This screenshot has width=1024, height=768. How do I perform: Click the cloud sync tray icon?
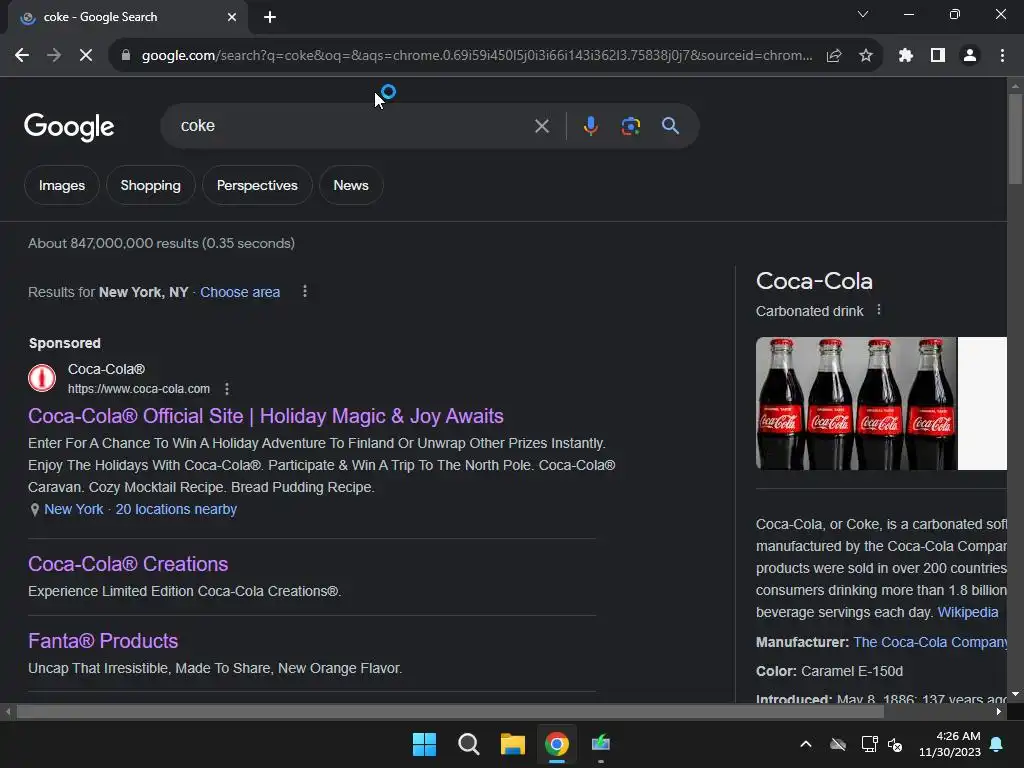coord(838,744)
